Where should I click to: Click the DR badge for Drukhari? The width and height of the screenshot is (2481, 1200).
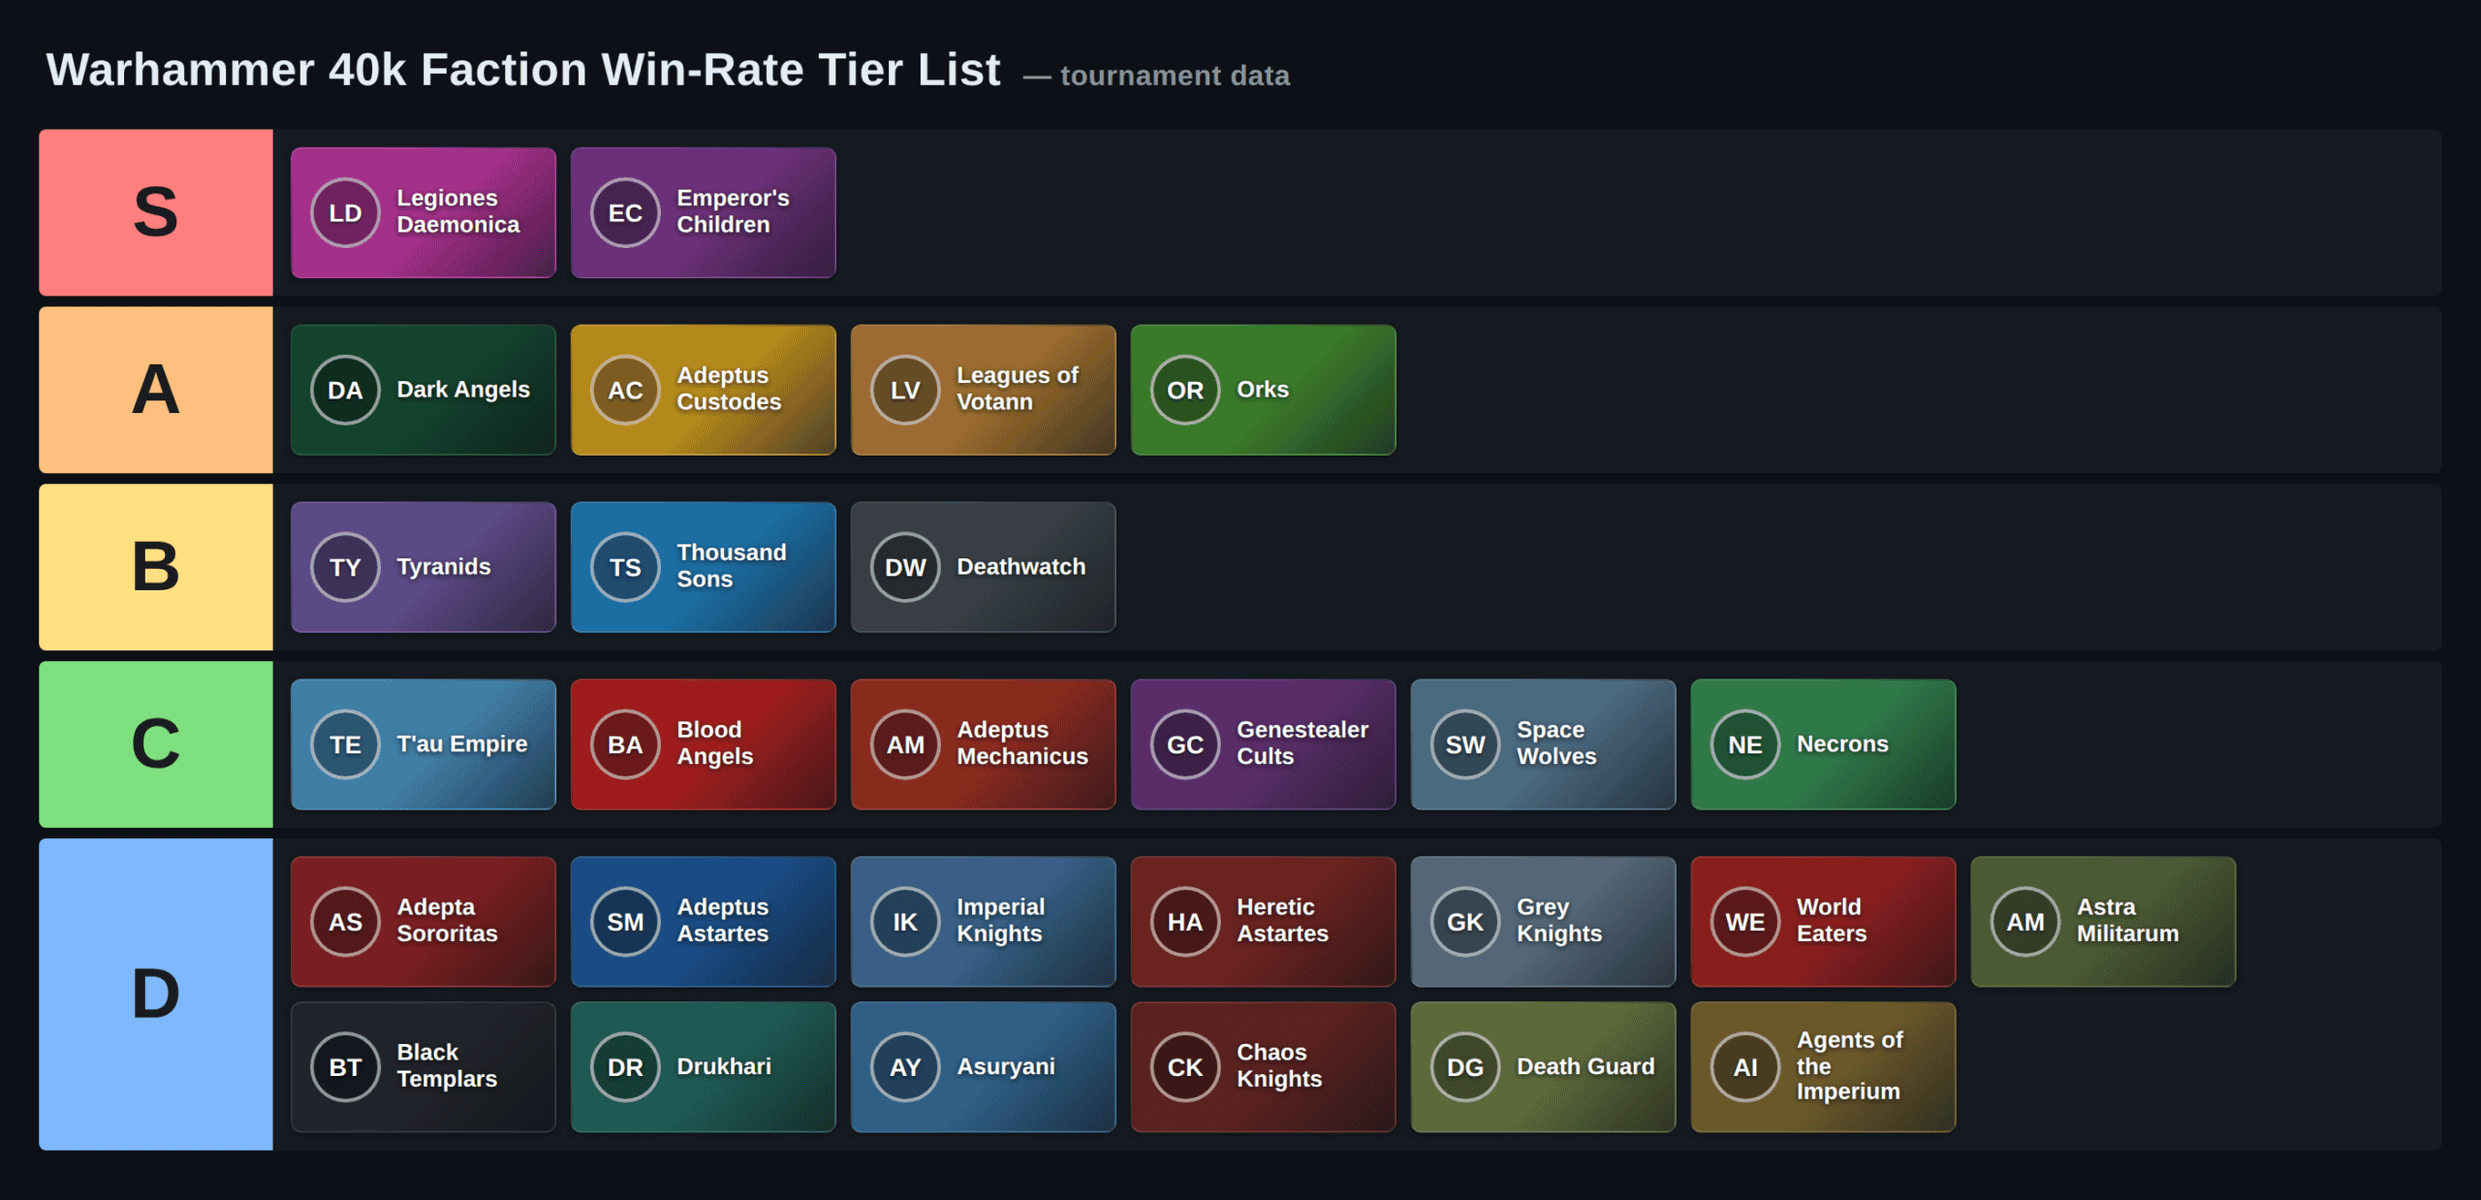(x=625, y=1067)
